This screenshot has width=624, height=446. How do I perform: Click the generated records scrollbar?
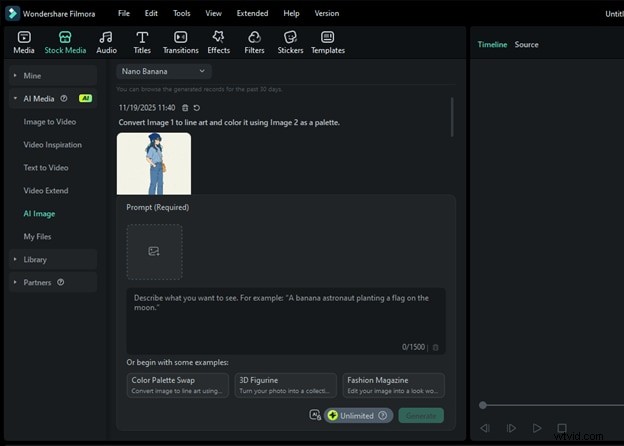coord(452,117)
